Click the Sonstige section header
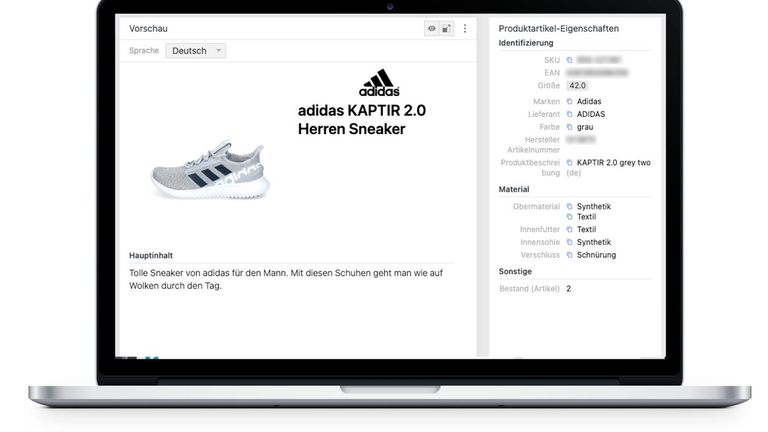 (515, 271)
